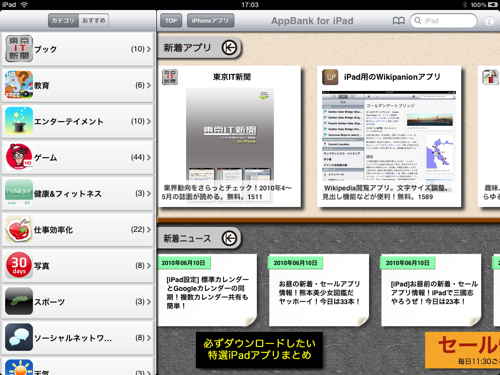Expand the 教育 category chevron
Image resolution: width=500 pixels, height=375 pixels.
pos(149,85)
